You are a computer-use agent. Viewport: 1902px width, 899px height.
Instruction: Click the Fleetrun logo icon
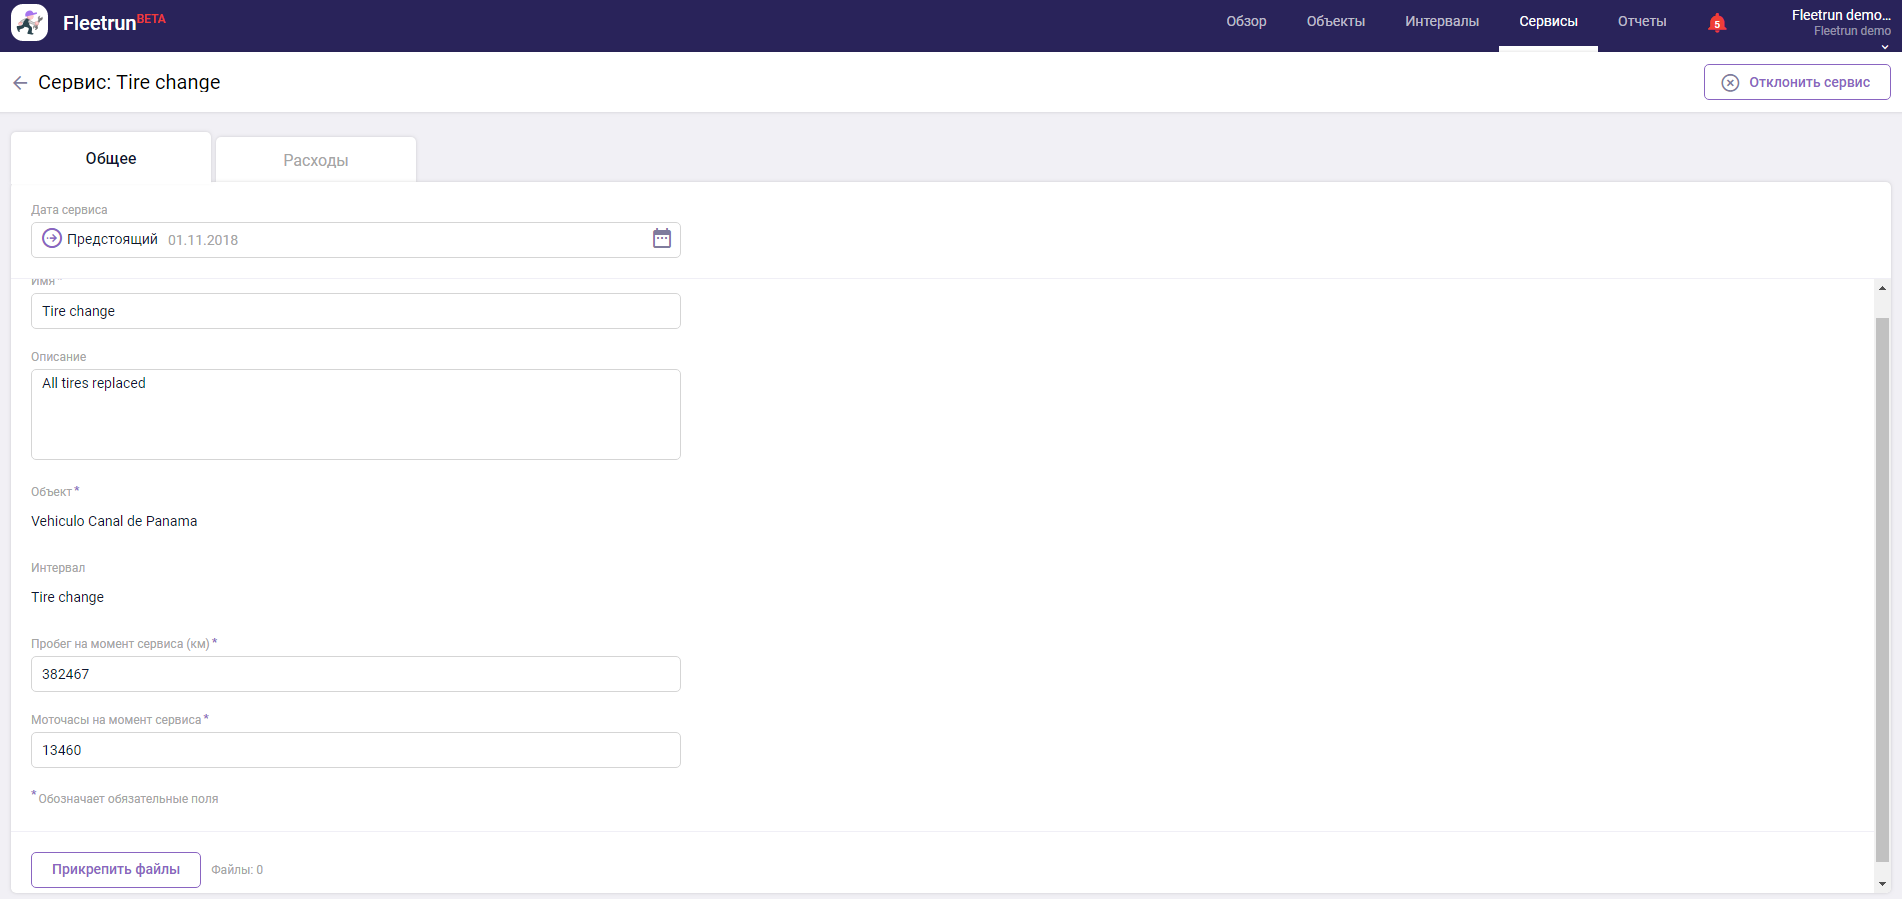(x=29, y=22)
